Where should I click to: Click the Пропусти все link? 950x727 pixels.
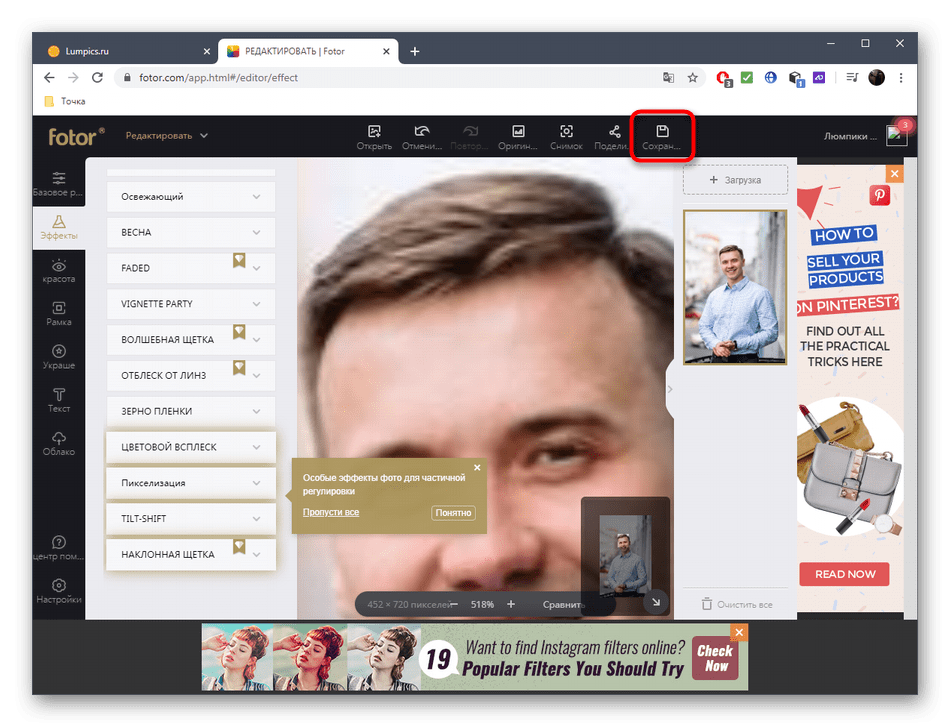(x=331, y=512)
